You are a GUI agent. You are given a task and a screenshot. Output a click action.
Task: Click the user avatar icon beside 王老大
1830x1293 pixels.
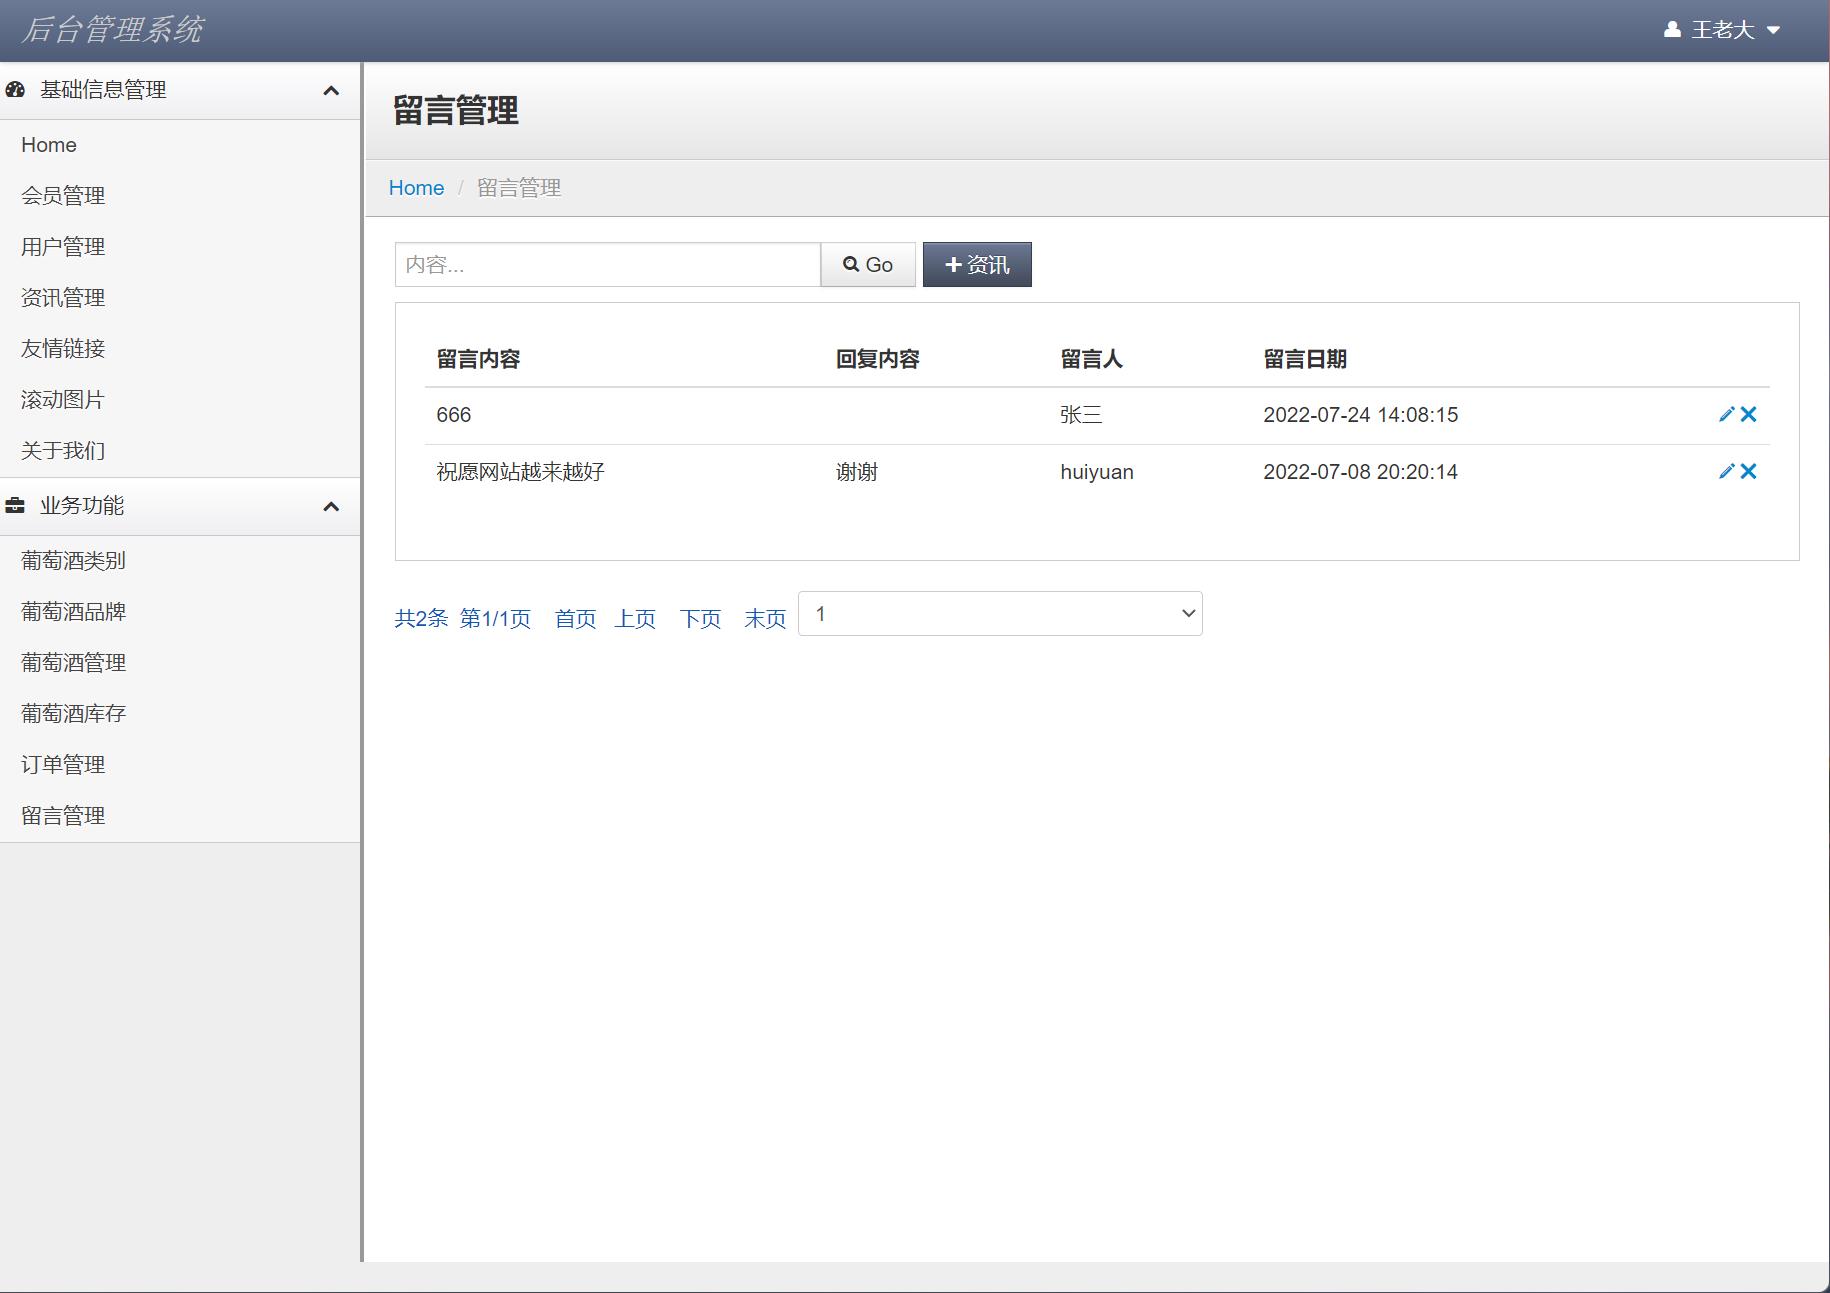[1672, 30]
